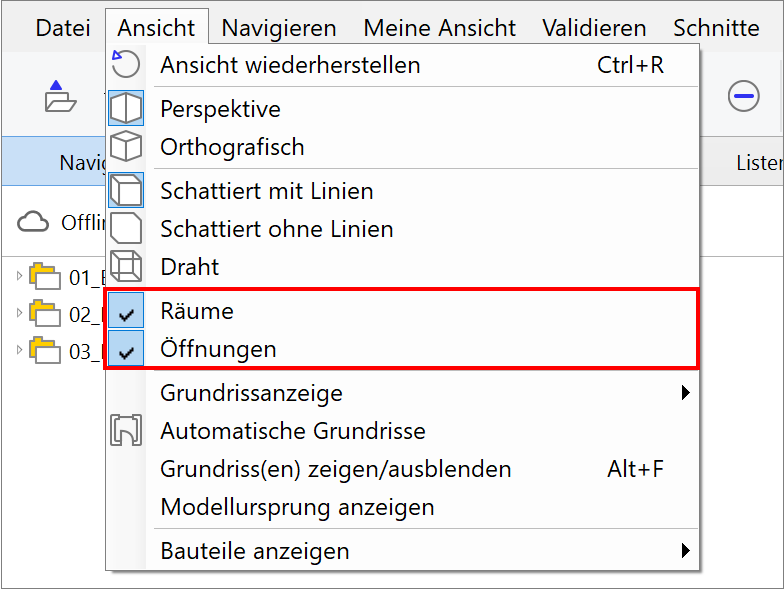784x590 pixels.
Task: Expand the 01_ folder tree node
Action: pos(19,276)
